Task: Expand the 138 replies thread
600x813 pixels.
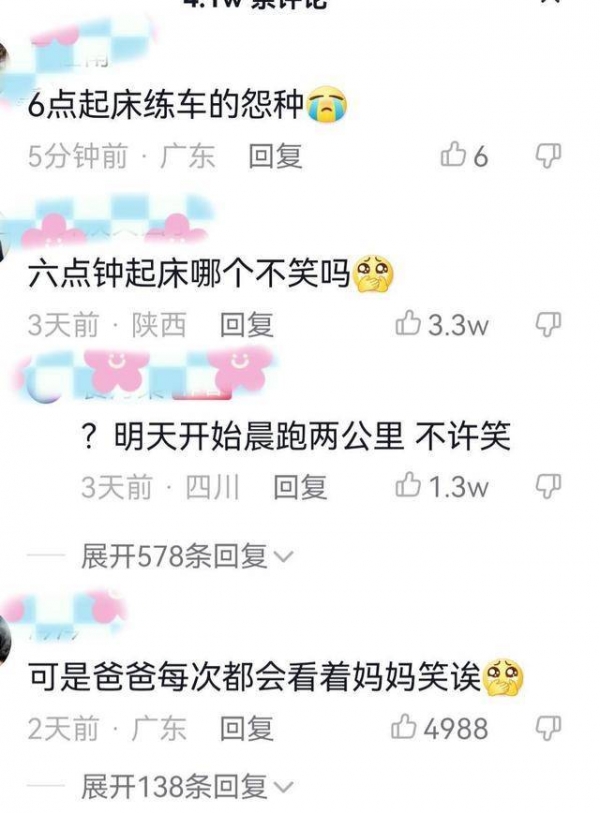Action: tap(187, 787)
